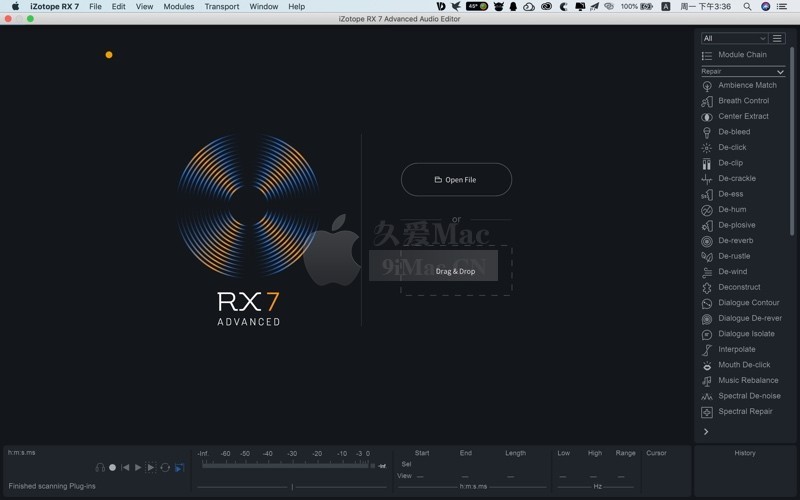
Task: Click the De-rustle icon
Action: [x=707, y=257]
